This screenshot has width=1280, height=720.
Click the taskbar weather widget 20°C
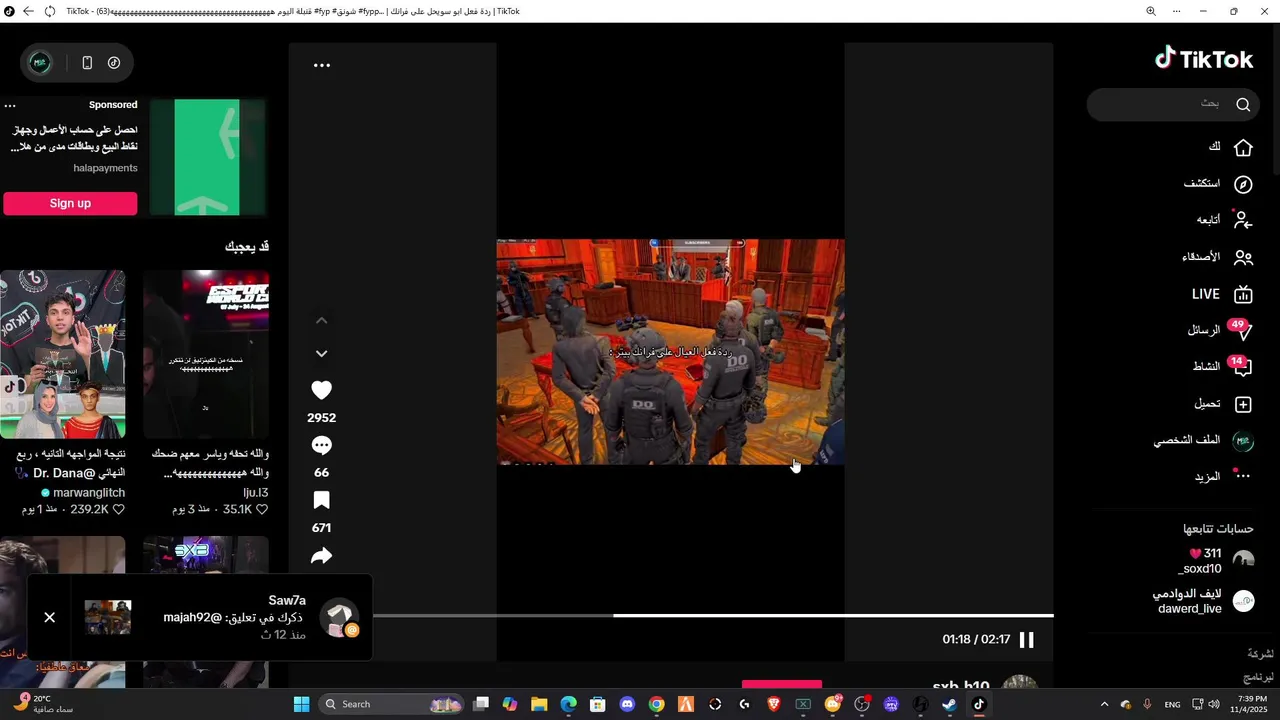42,704
